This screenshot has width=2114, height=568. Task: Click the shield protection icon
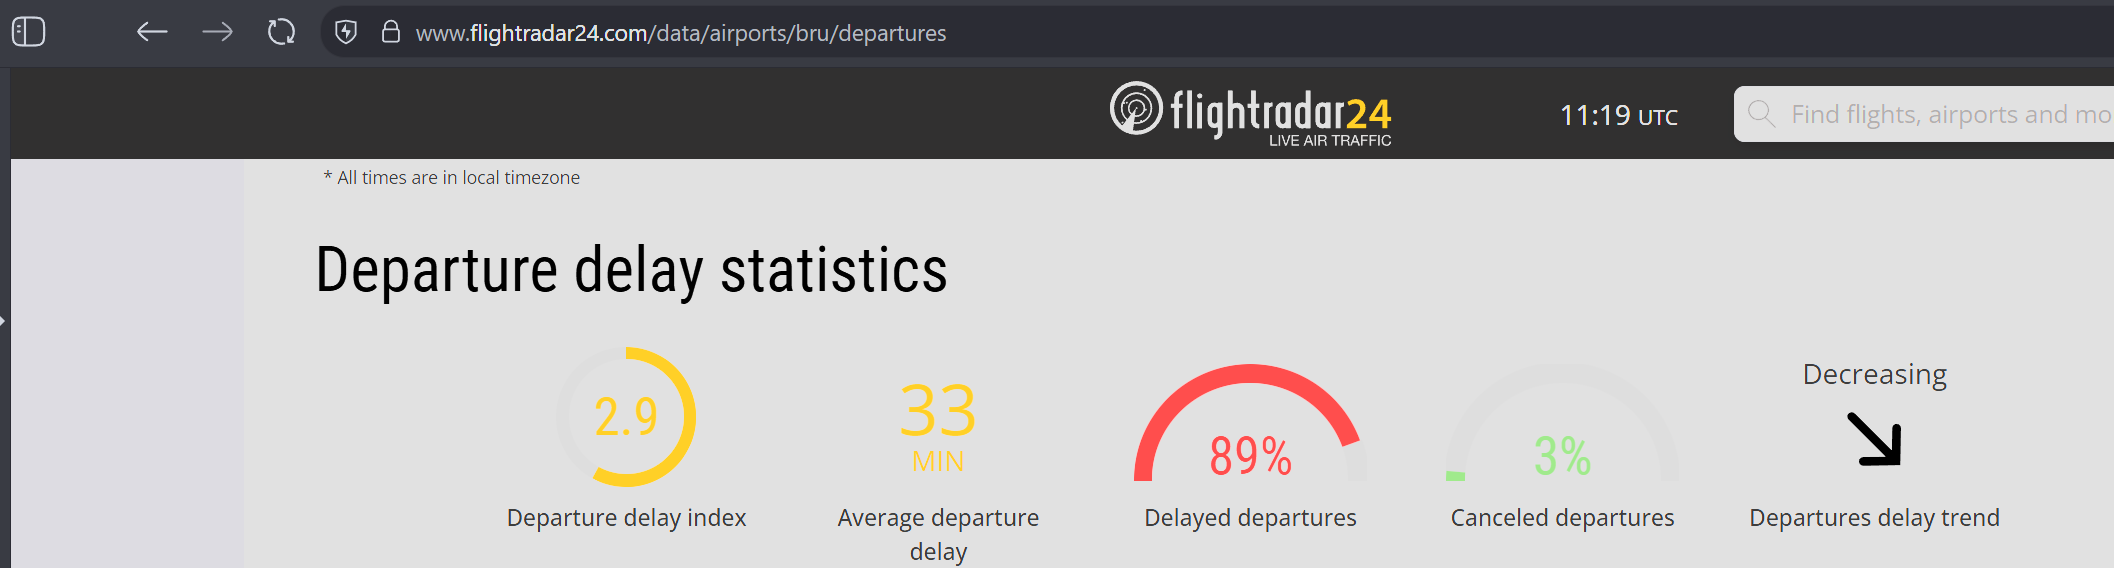pos(346,32)
